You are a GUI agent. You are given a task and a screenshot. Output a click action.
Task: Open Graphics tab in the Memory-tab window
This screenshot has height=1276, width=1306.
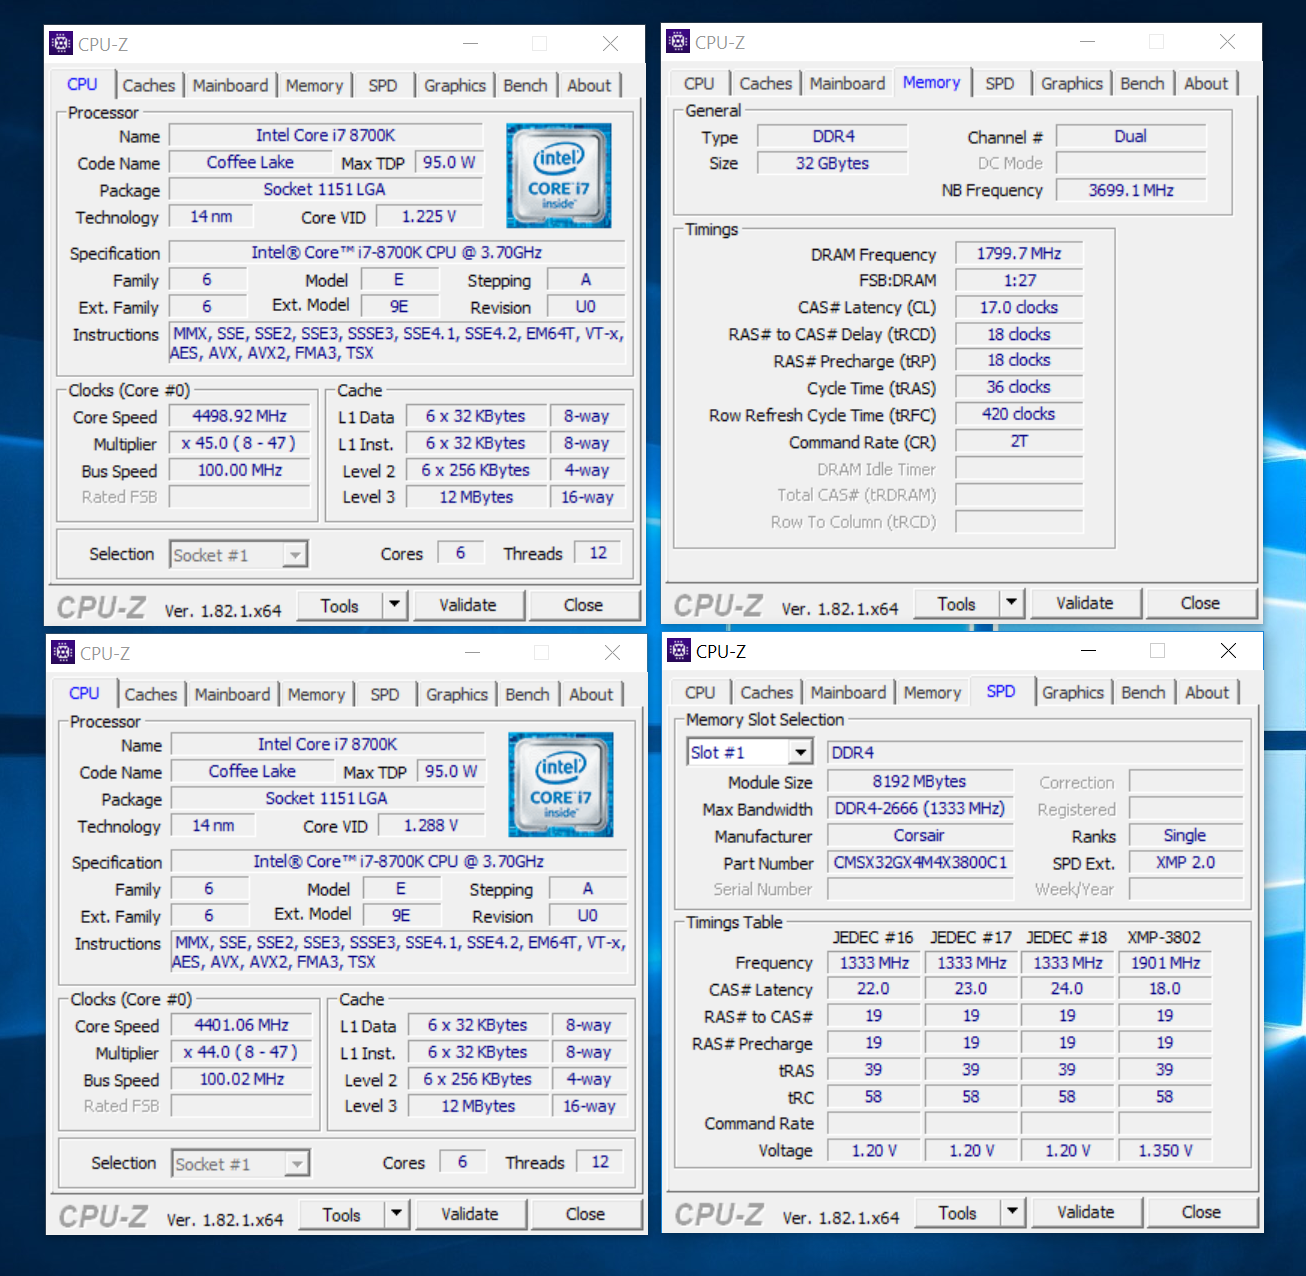[x=1072, y=83]
